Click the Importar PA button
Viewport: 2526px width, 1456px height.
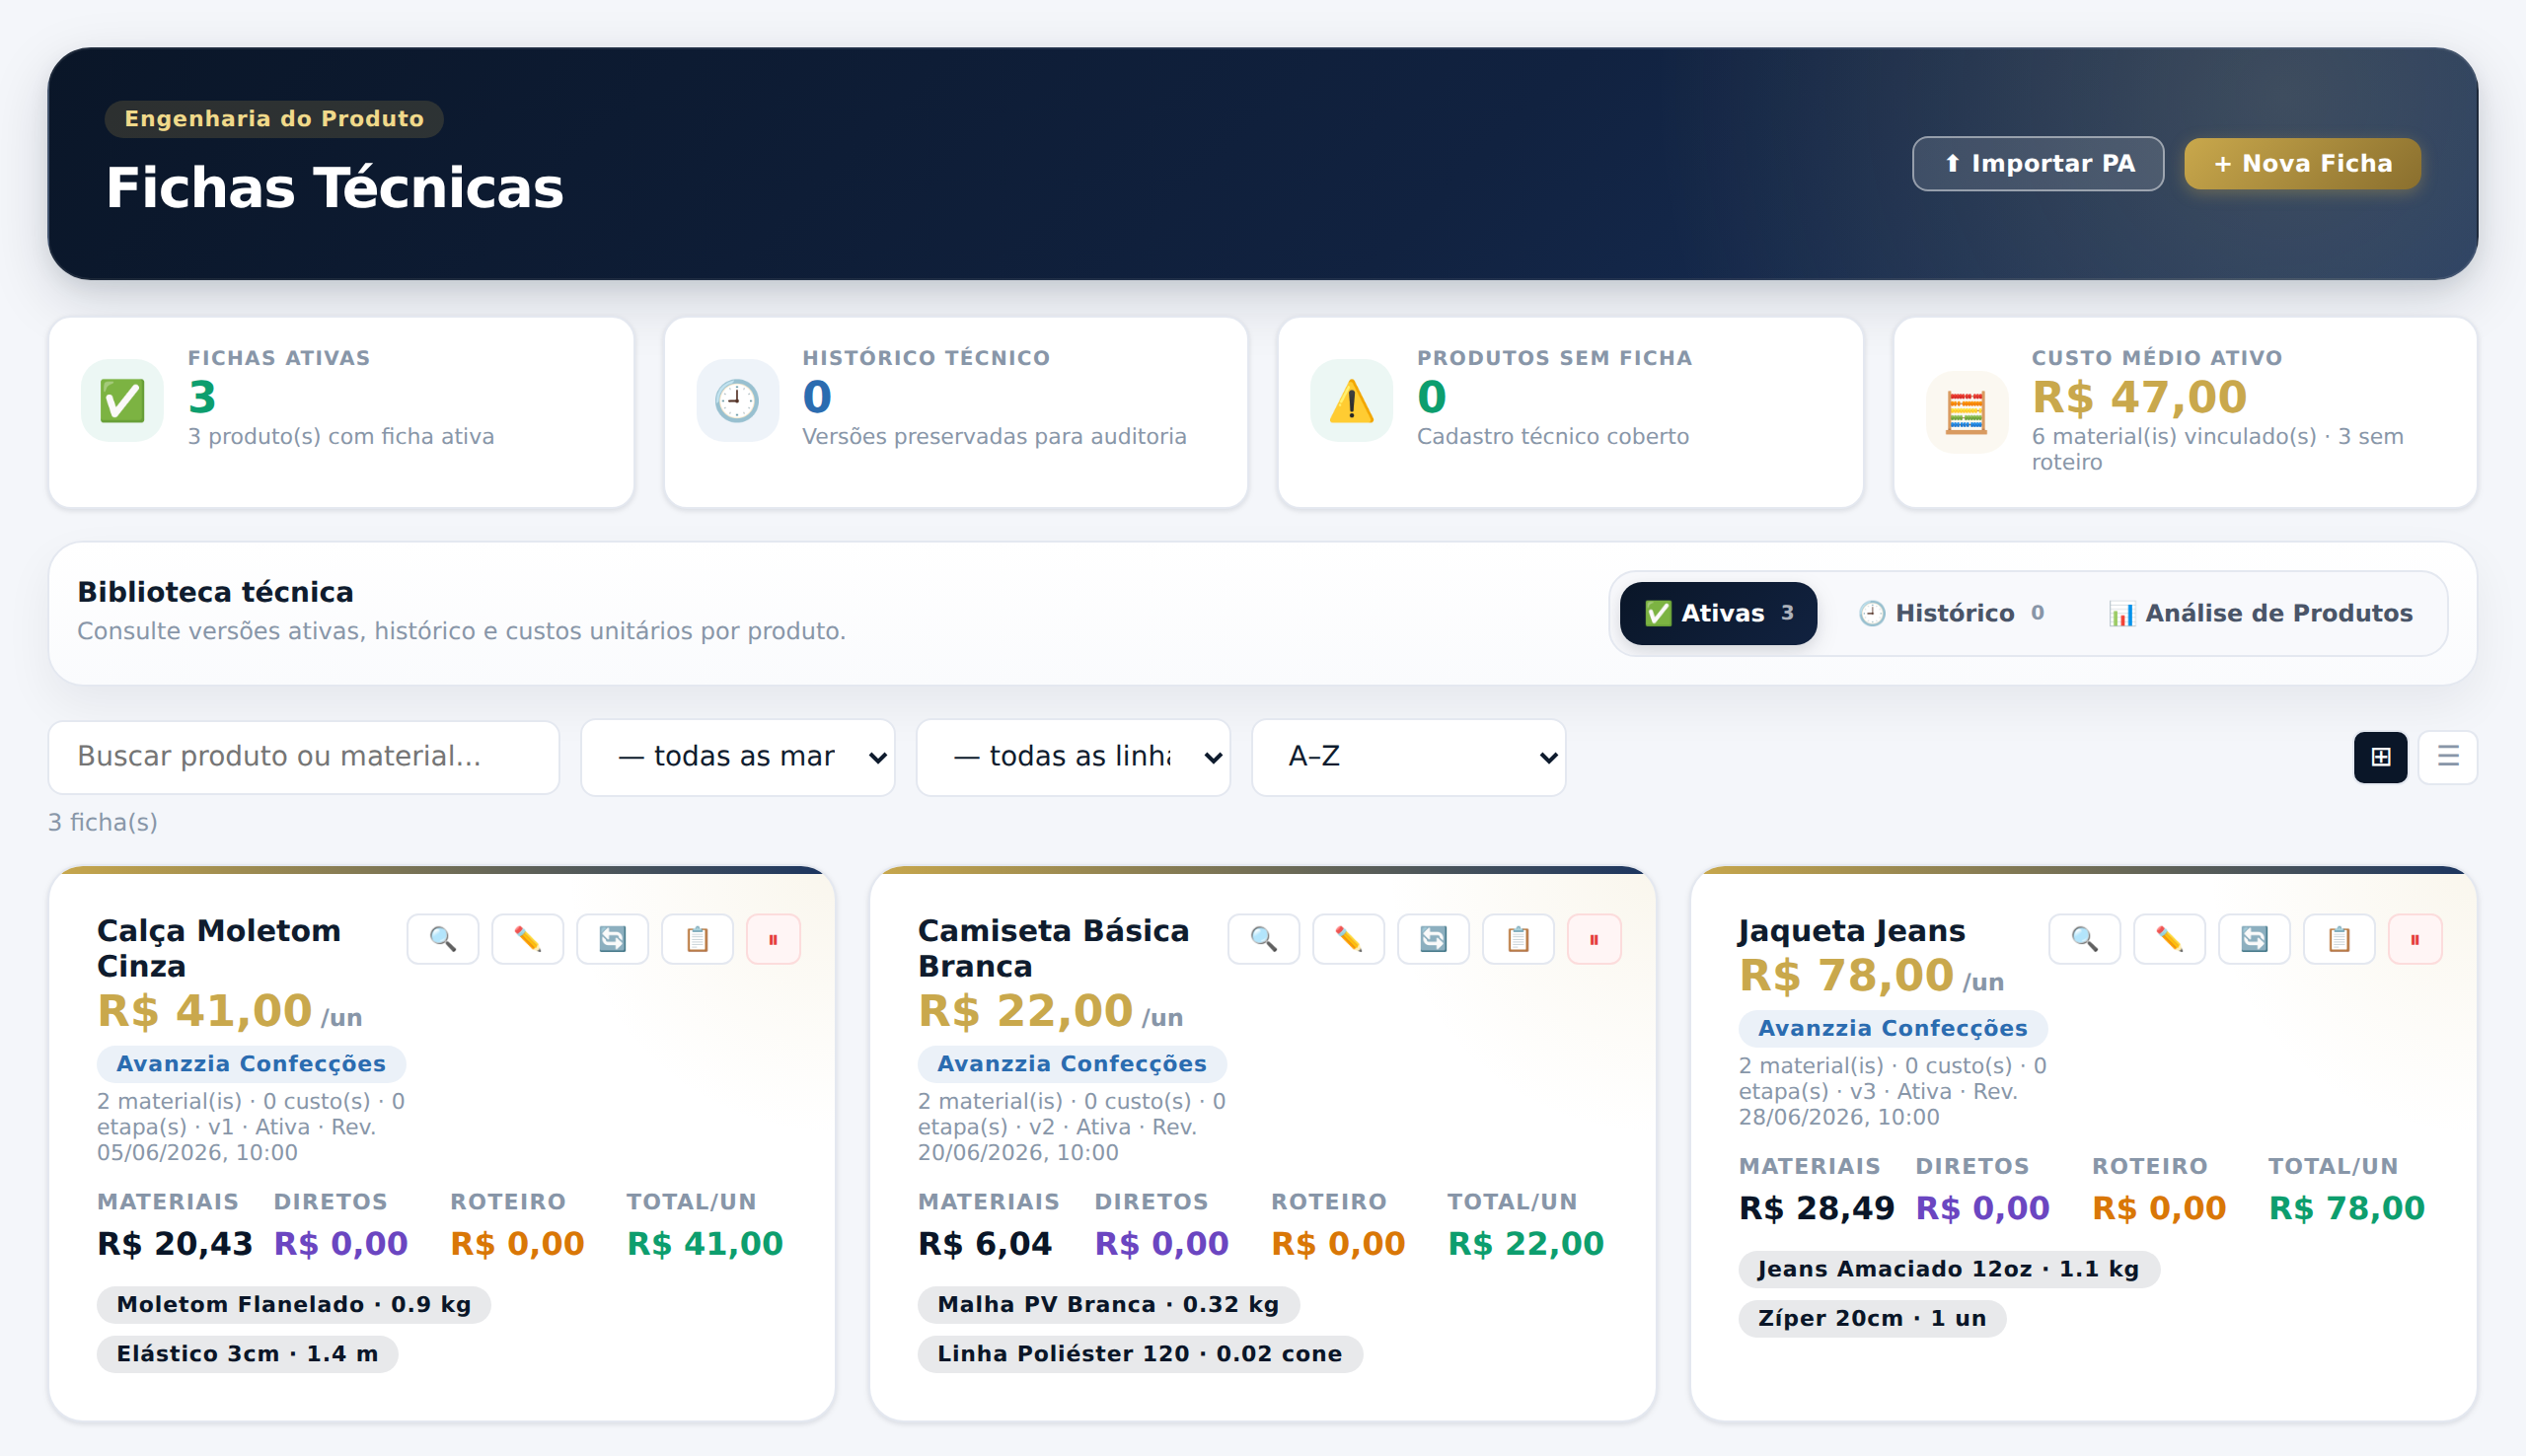2038,163
